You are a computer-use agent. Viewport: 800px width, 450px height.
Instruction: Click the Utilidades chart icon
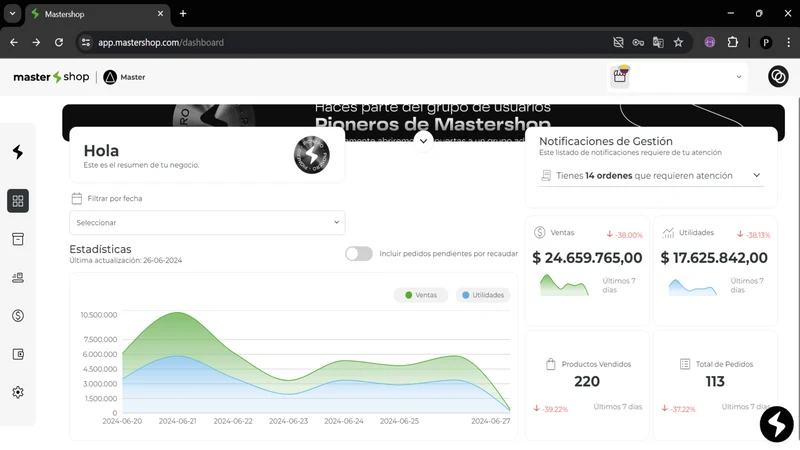(x=668, y=233)
